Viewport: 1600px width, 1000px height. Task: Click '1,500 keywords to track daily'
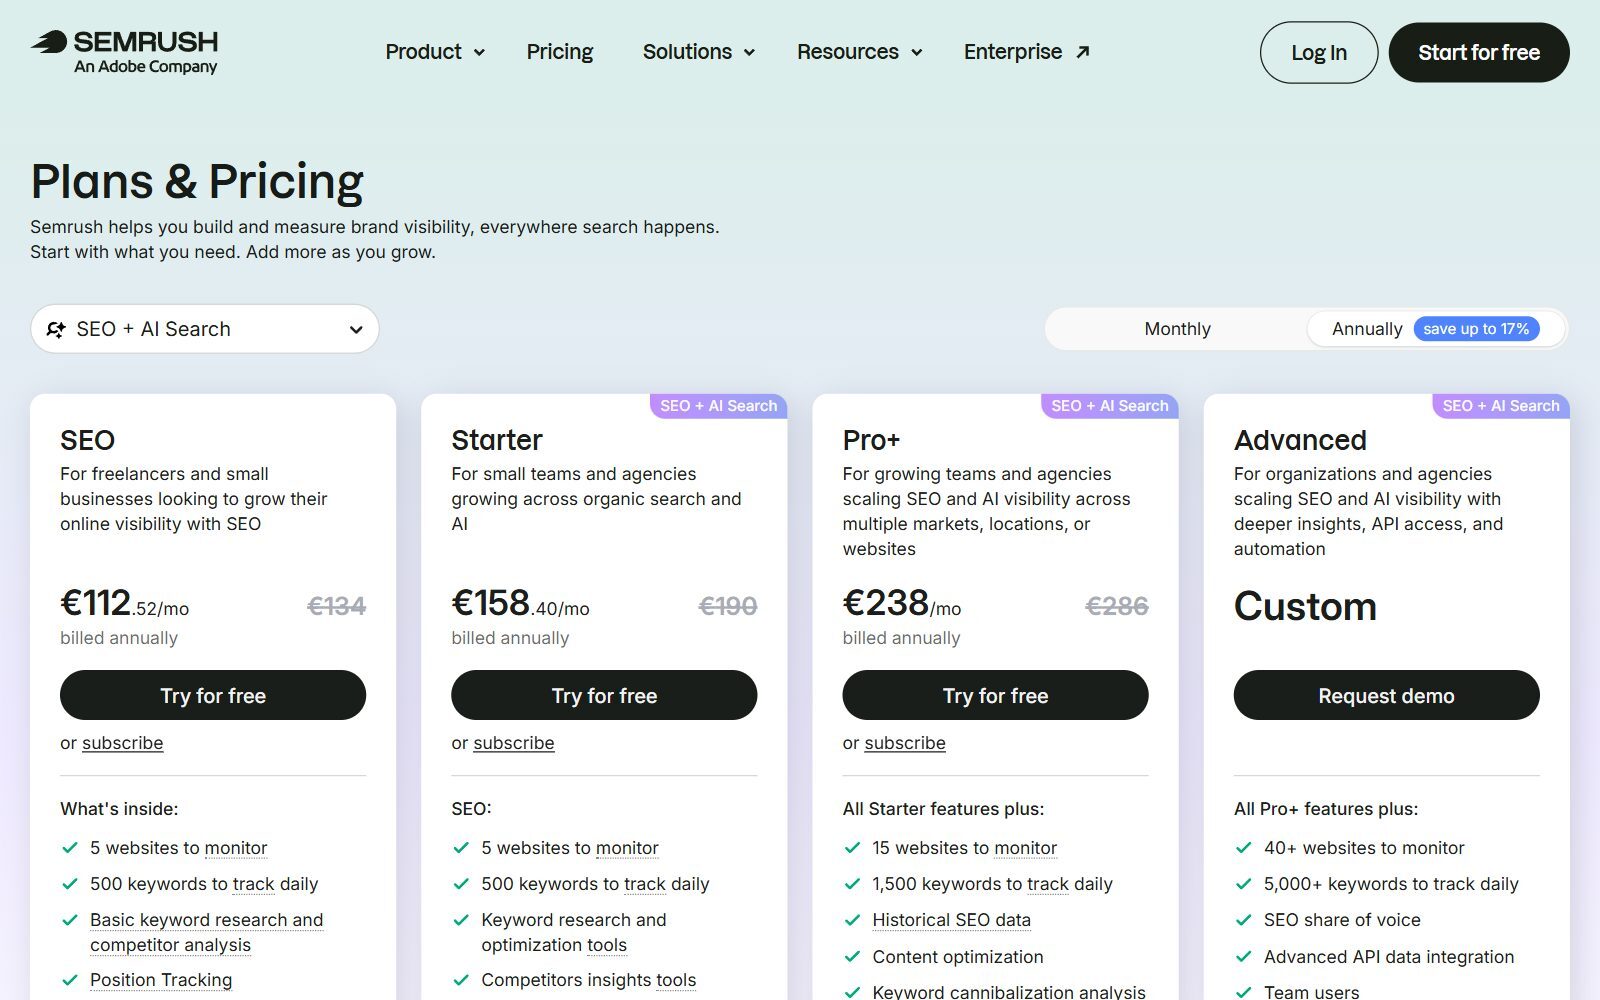click(992, 884)
